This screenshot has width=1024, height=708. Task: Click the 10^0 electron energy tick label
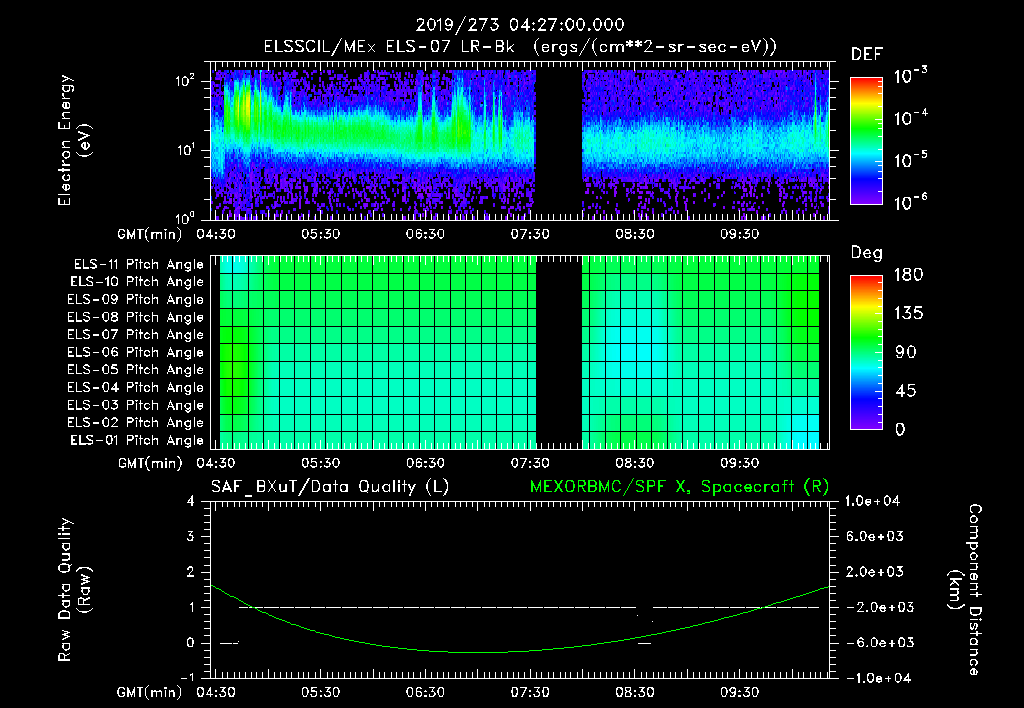pos(185,217)
